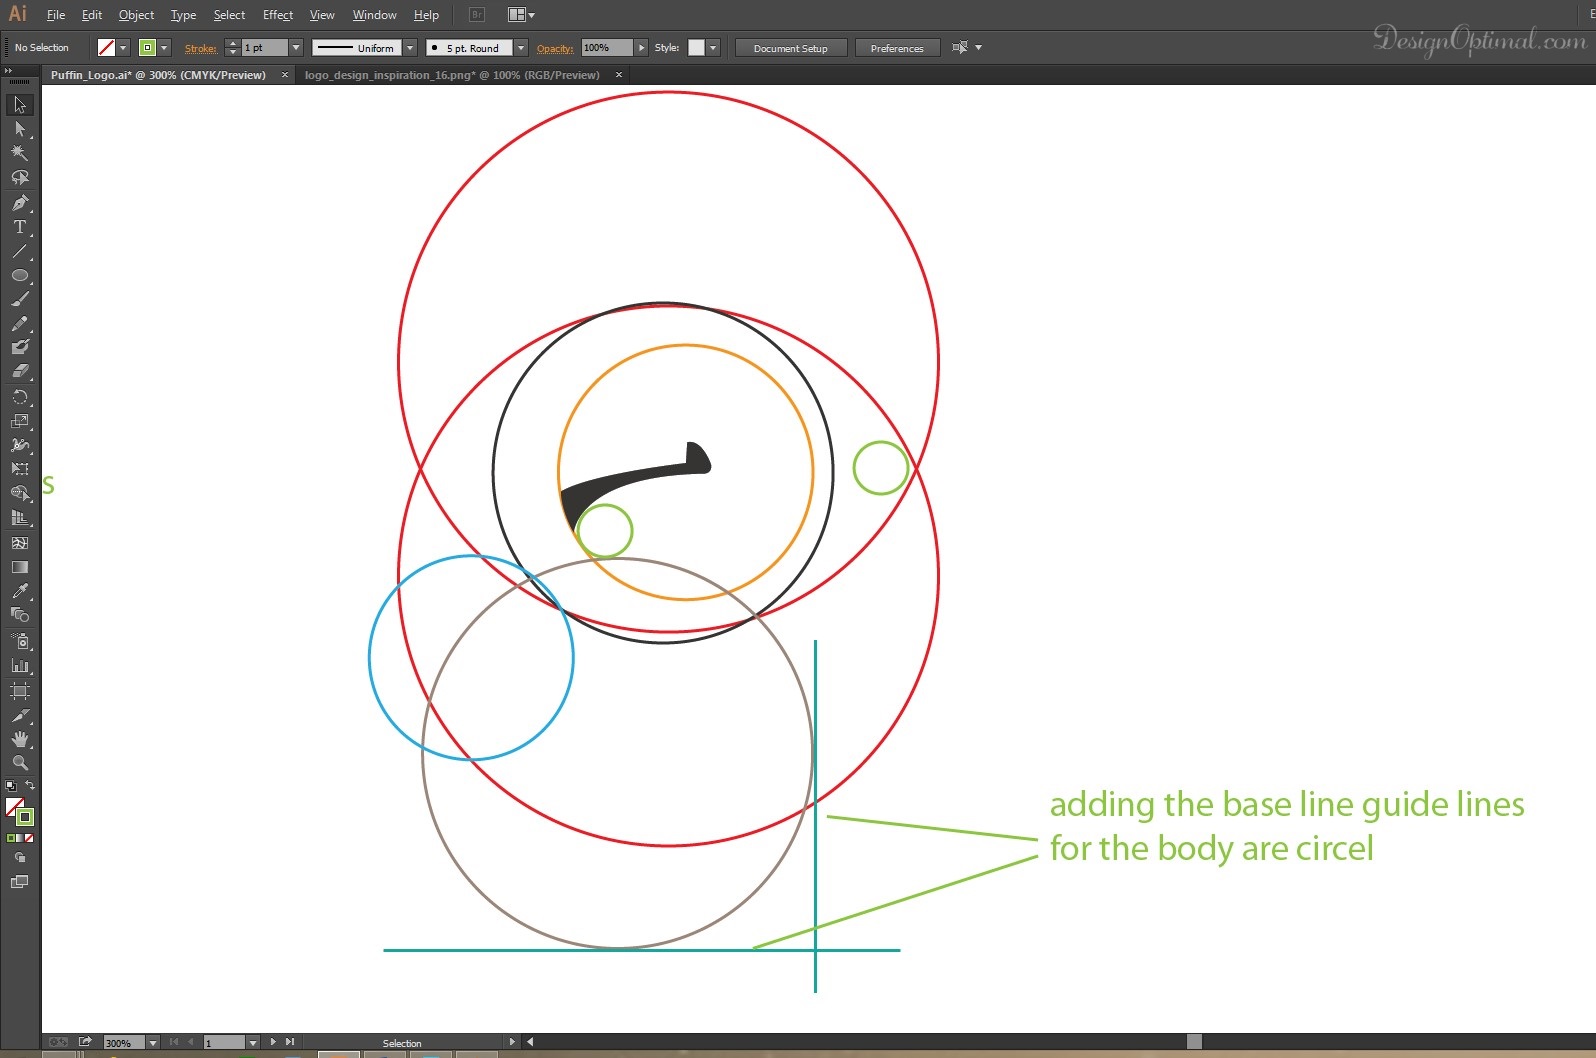Open arrange documents dropdown
The image size is (1596, 1058).
click(521, 15)
